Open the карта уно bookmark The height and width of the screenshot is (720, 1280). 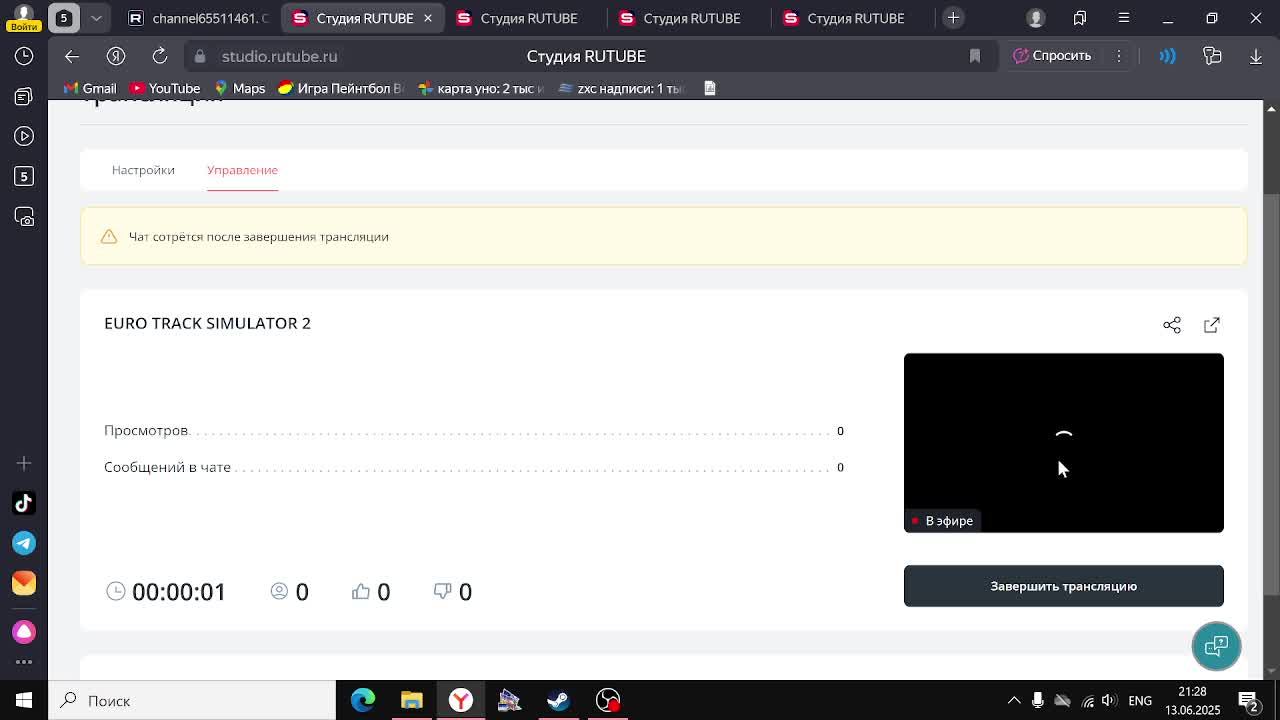pos(481,88)
